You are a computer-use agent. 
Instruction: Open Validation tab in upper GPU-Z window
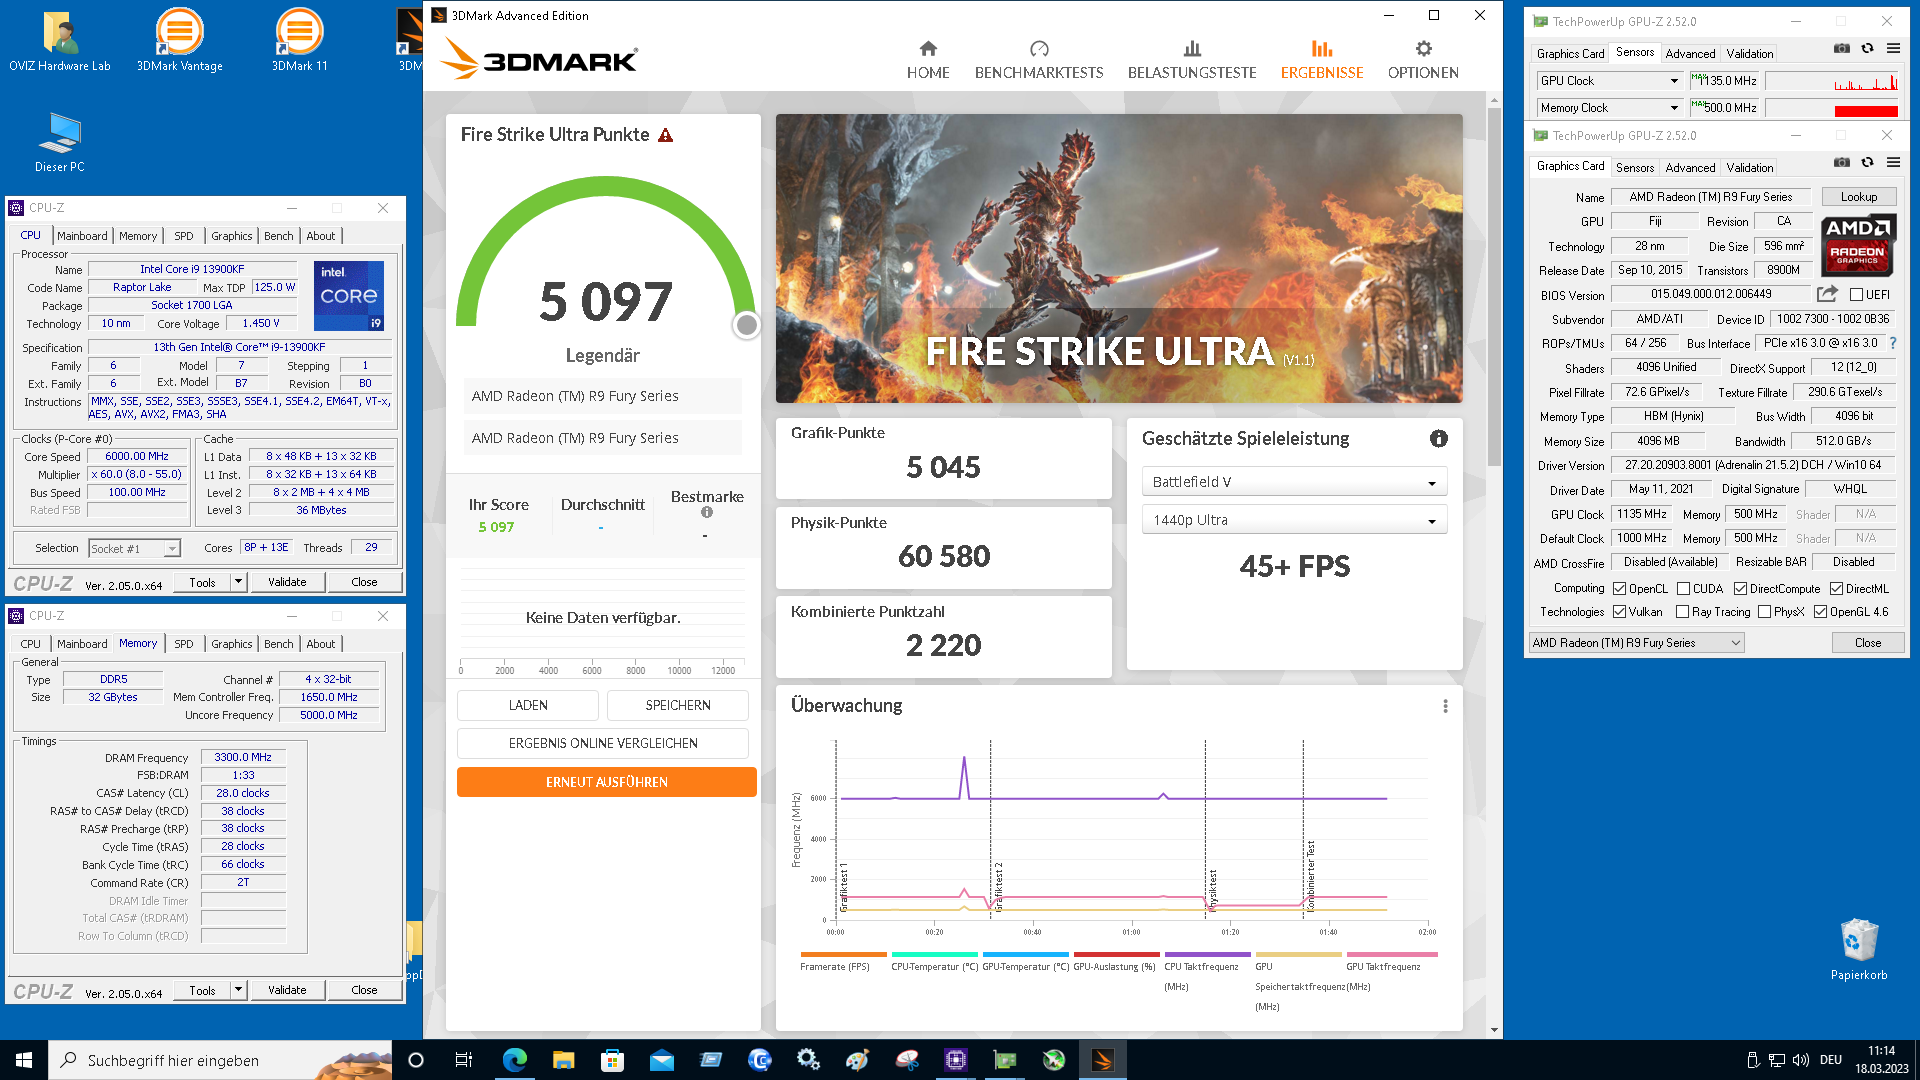(1750, 54)
